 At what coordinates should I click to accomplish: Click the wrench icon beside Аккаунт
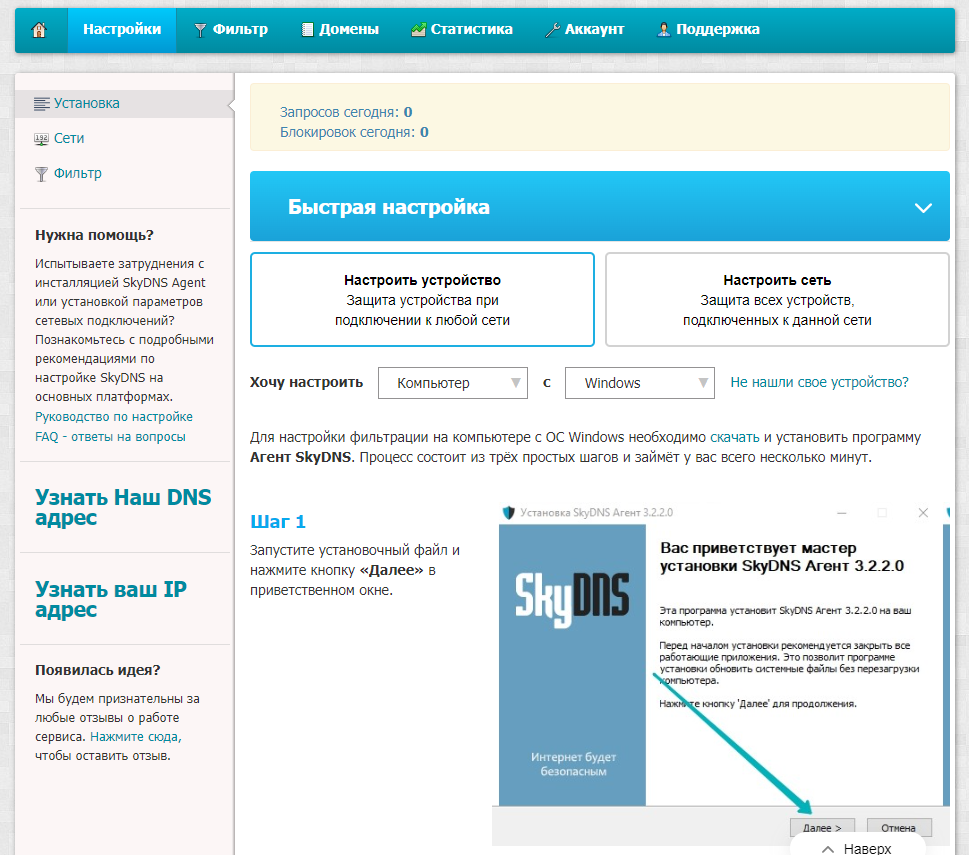tap(552, 30)
